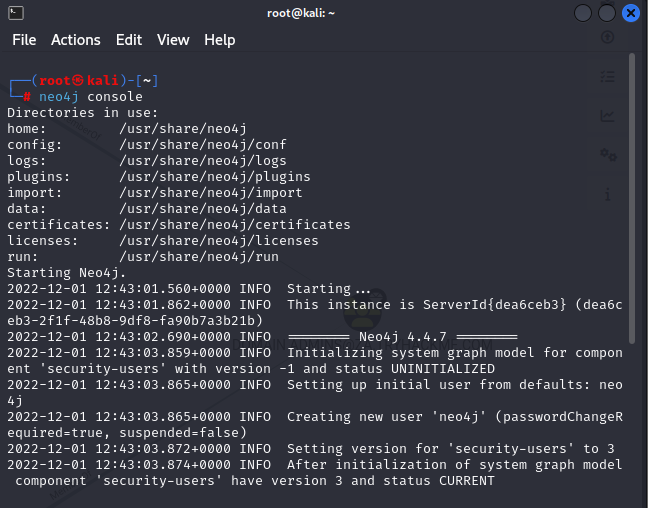The image size is (648, 508).
Task: Click the /usr/share/neo4j/certificates path text
Action: tap(235, 225)
